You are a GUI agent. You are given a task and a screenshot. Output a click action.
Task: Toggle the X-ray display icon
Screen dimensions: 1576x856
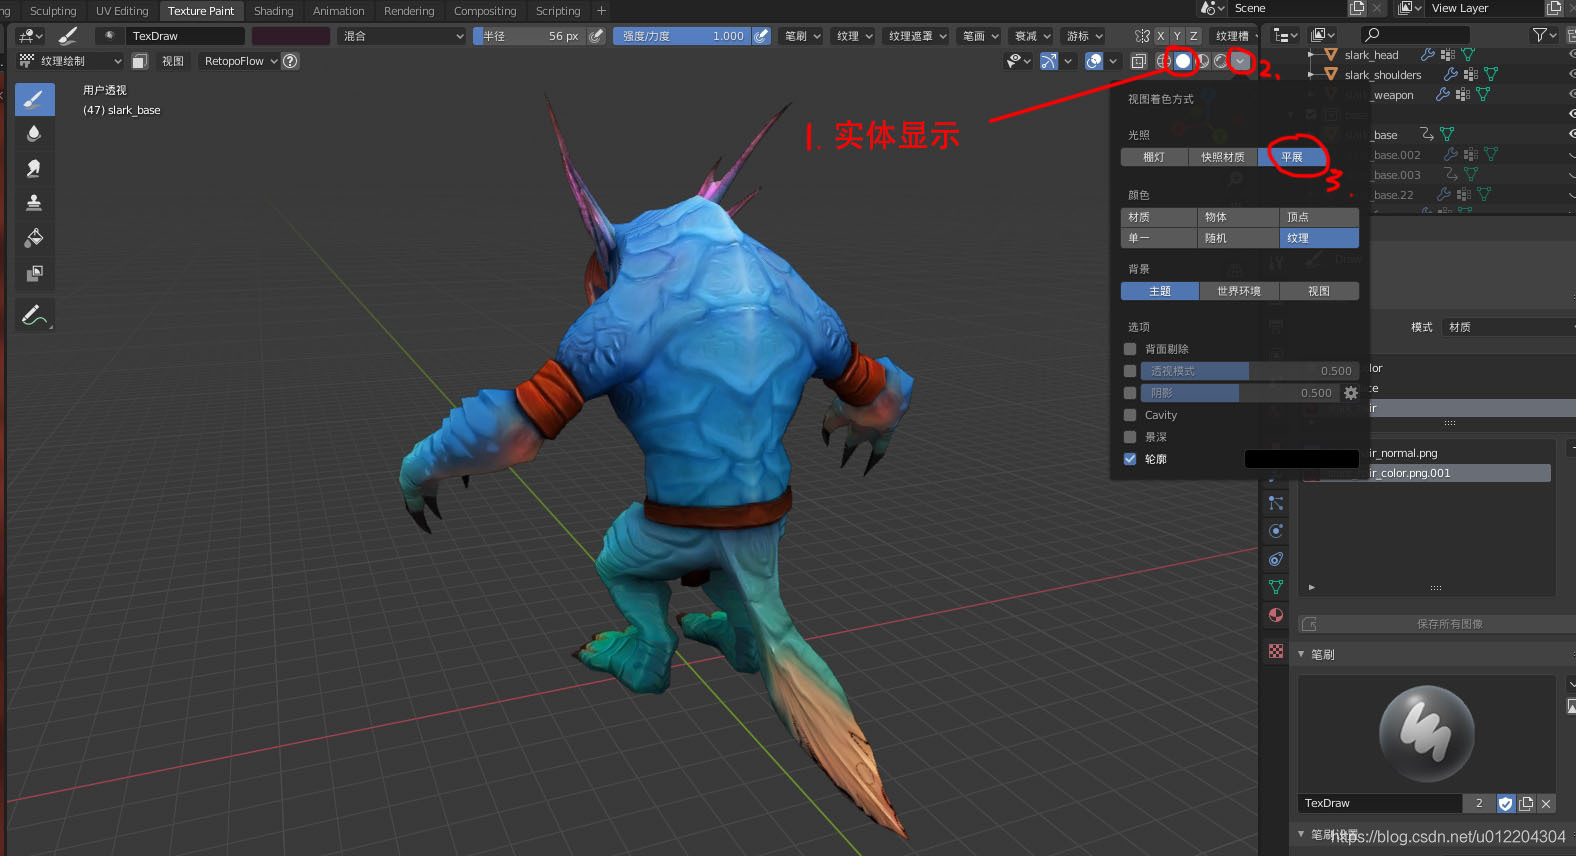coord(1138,61)
